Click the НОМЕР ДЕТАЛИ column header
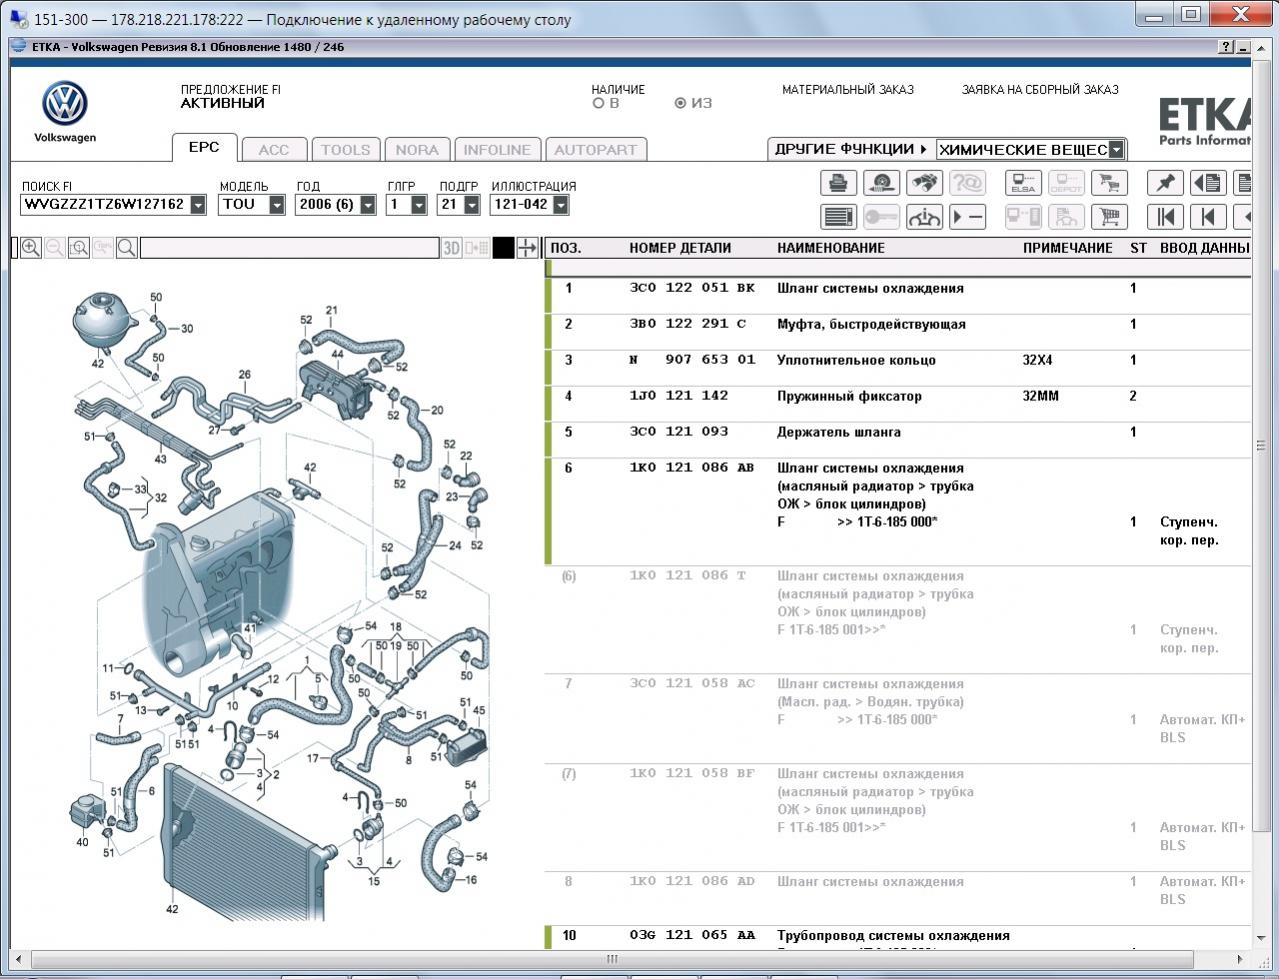This screenshot has height=979, width=1279. (680, 248)
